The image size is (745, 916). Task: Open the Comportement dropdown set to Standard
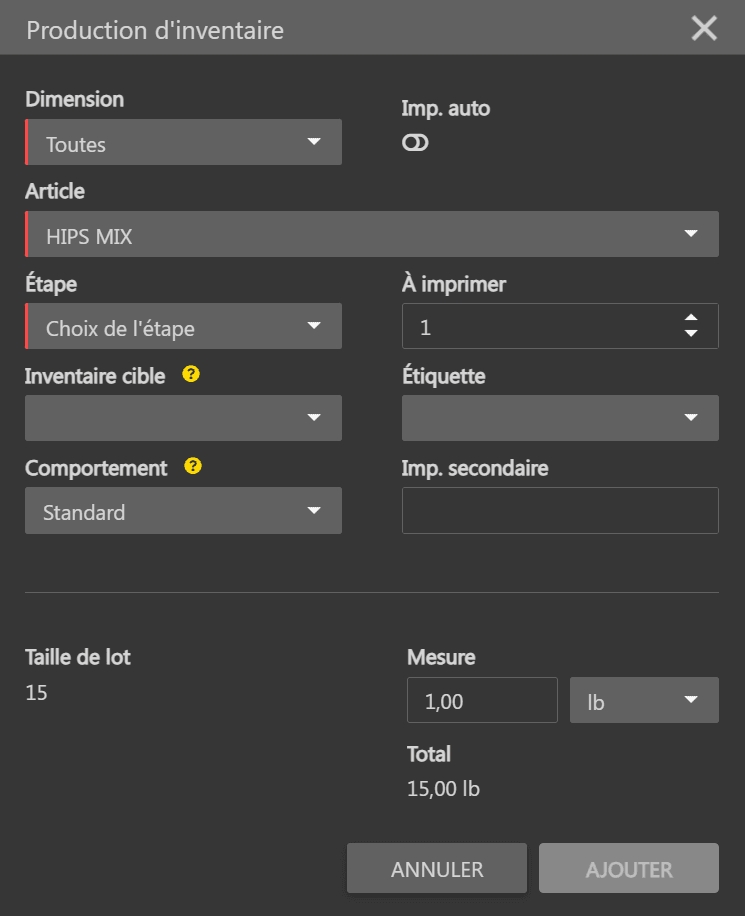(x=183, y=511)
